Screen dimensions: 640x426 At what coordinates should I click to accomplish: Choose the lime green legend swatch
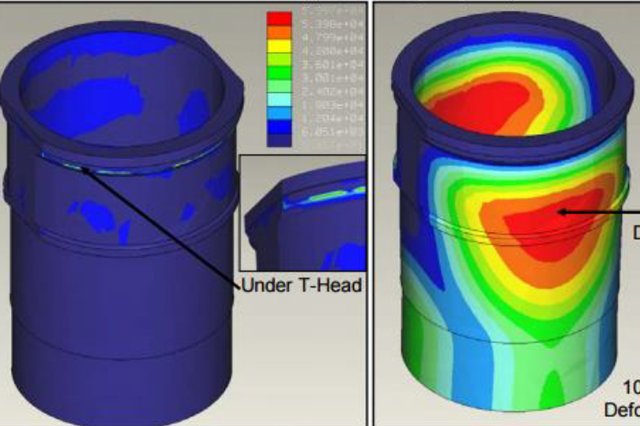279,60
